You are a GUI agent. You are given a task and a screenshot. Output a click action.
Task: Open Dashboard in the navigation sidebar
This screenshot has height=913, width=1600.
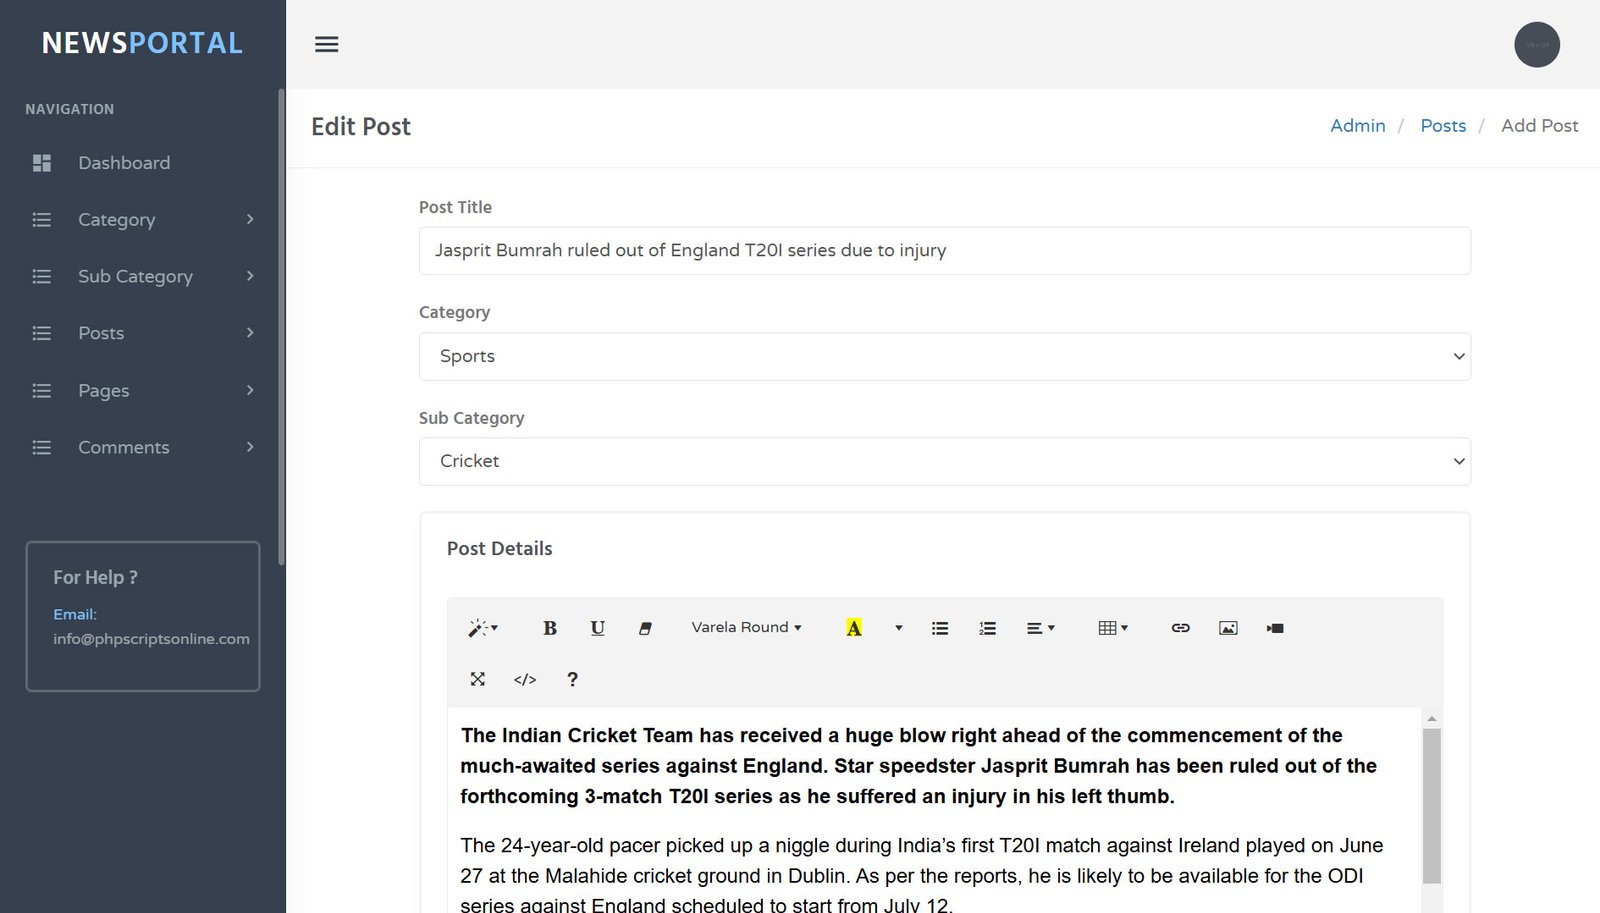point(124,163)
